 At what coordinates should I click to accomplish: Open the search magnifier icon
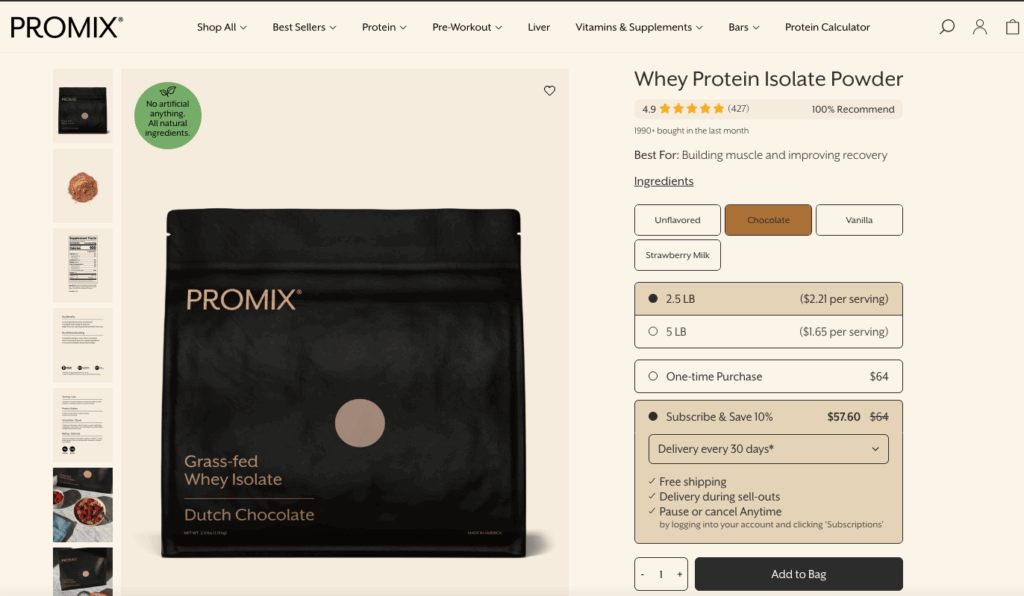tap(946, 27)
